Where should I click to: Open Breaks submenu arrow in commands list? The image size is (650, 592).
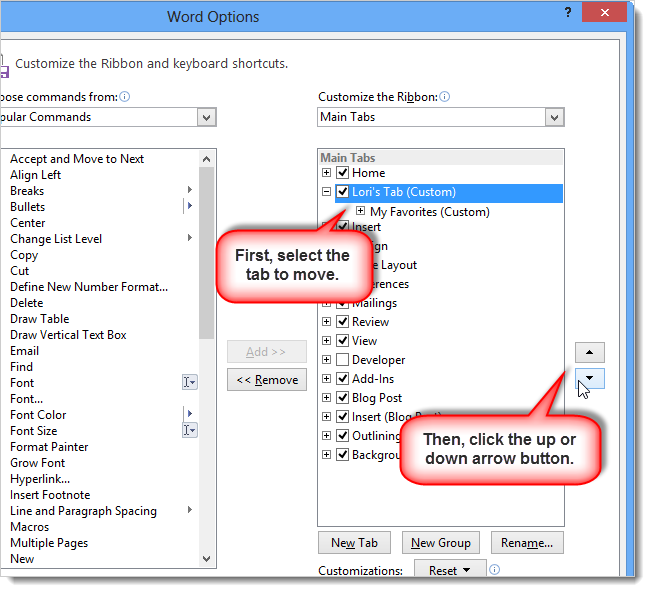tap(189, 189)
